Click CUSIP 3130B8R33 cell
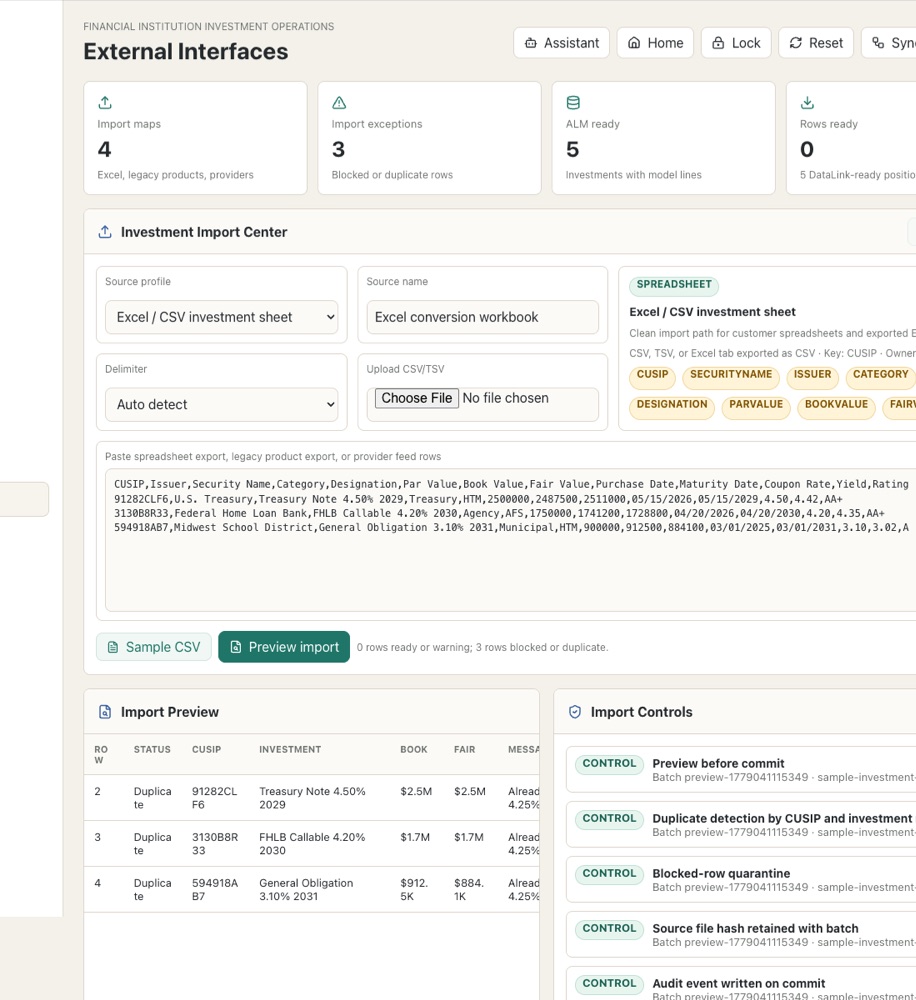The width and height of the screenshot is (916, 1000). (x=215, y=844)
